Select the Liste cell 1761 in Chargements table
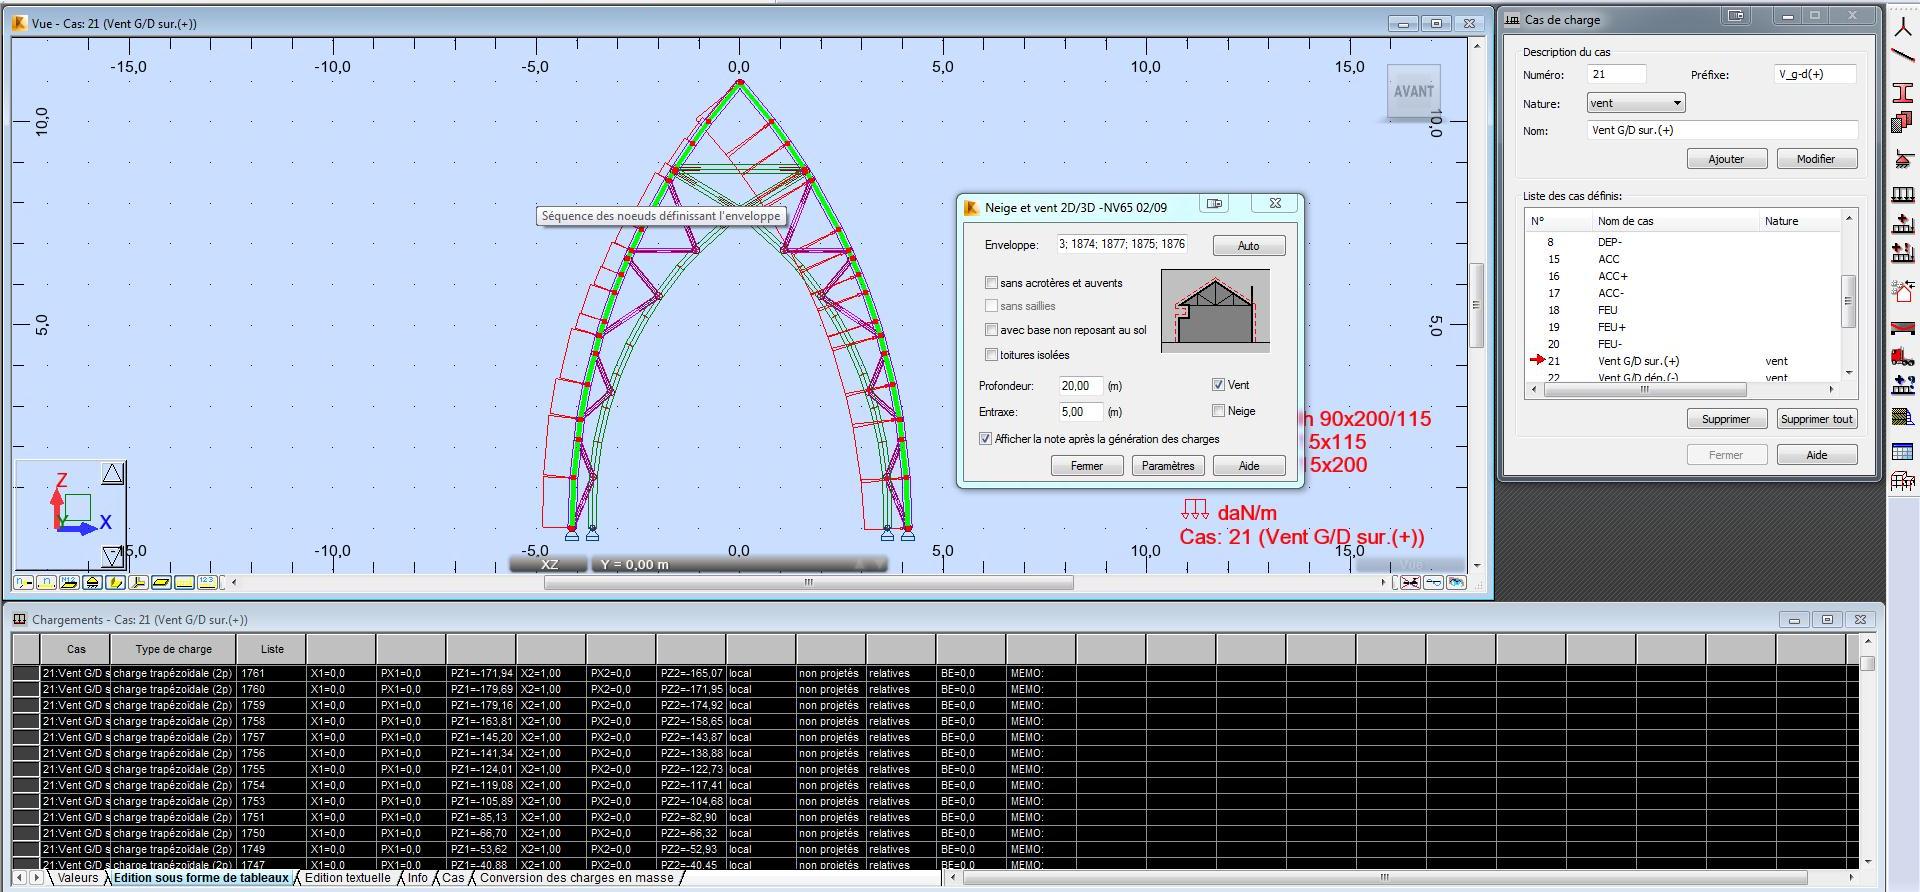The height and width of the screenshot is (892, 1920). point(271,673)
